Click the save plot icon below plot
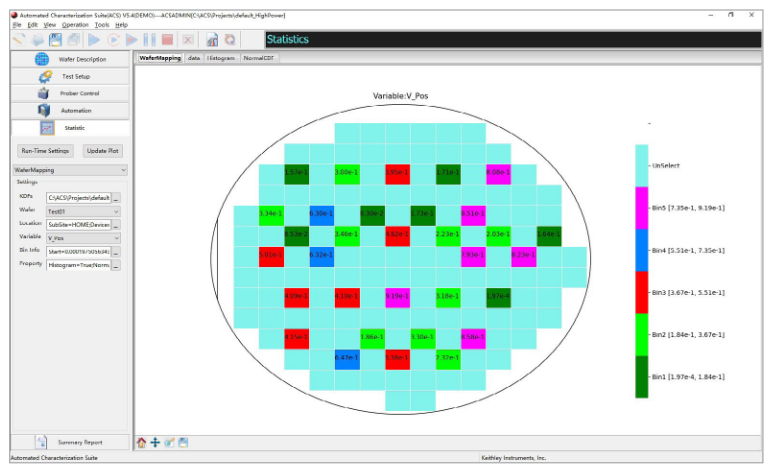 [183, 442]
